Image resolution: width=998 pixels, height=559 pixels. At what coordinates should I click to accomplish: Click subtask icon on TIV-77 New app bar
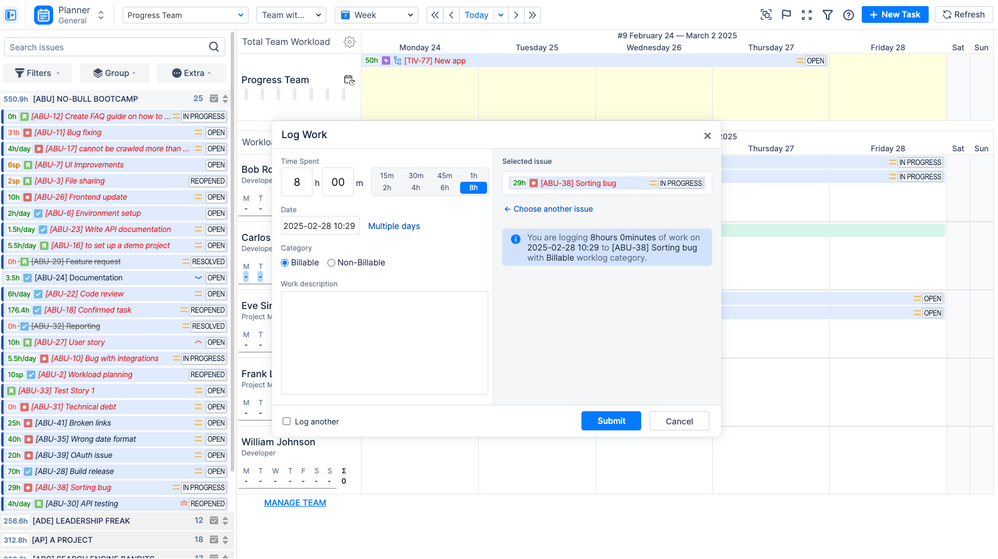(x=397, y=60)
